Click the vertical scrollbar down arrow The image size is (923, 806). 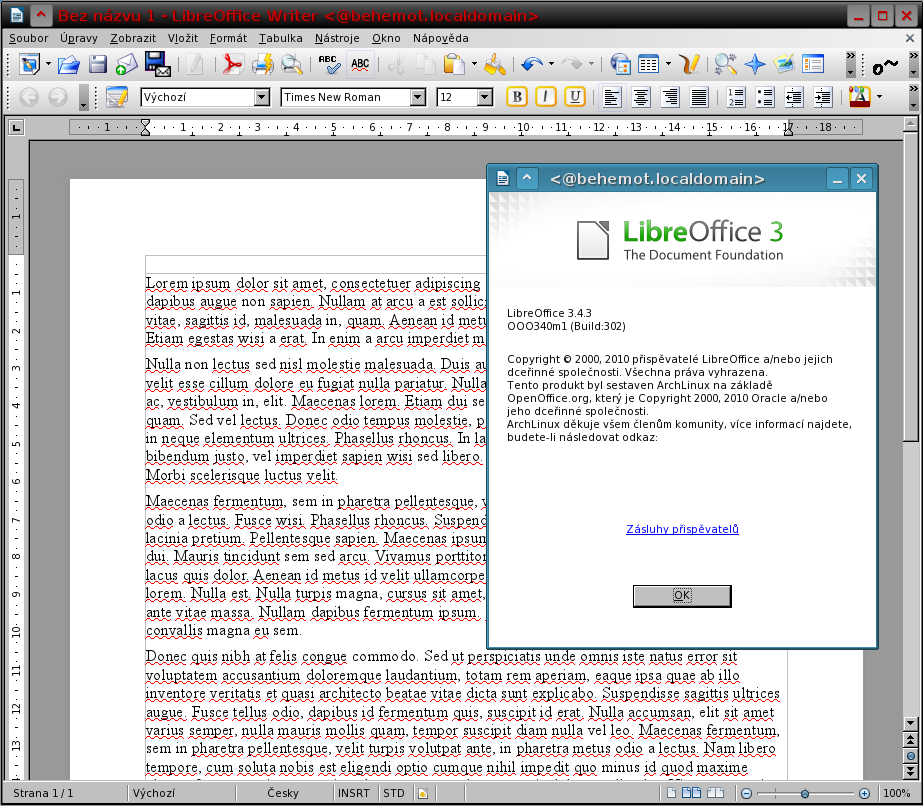point(911,723)
